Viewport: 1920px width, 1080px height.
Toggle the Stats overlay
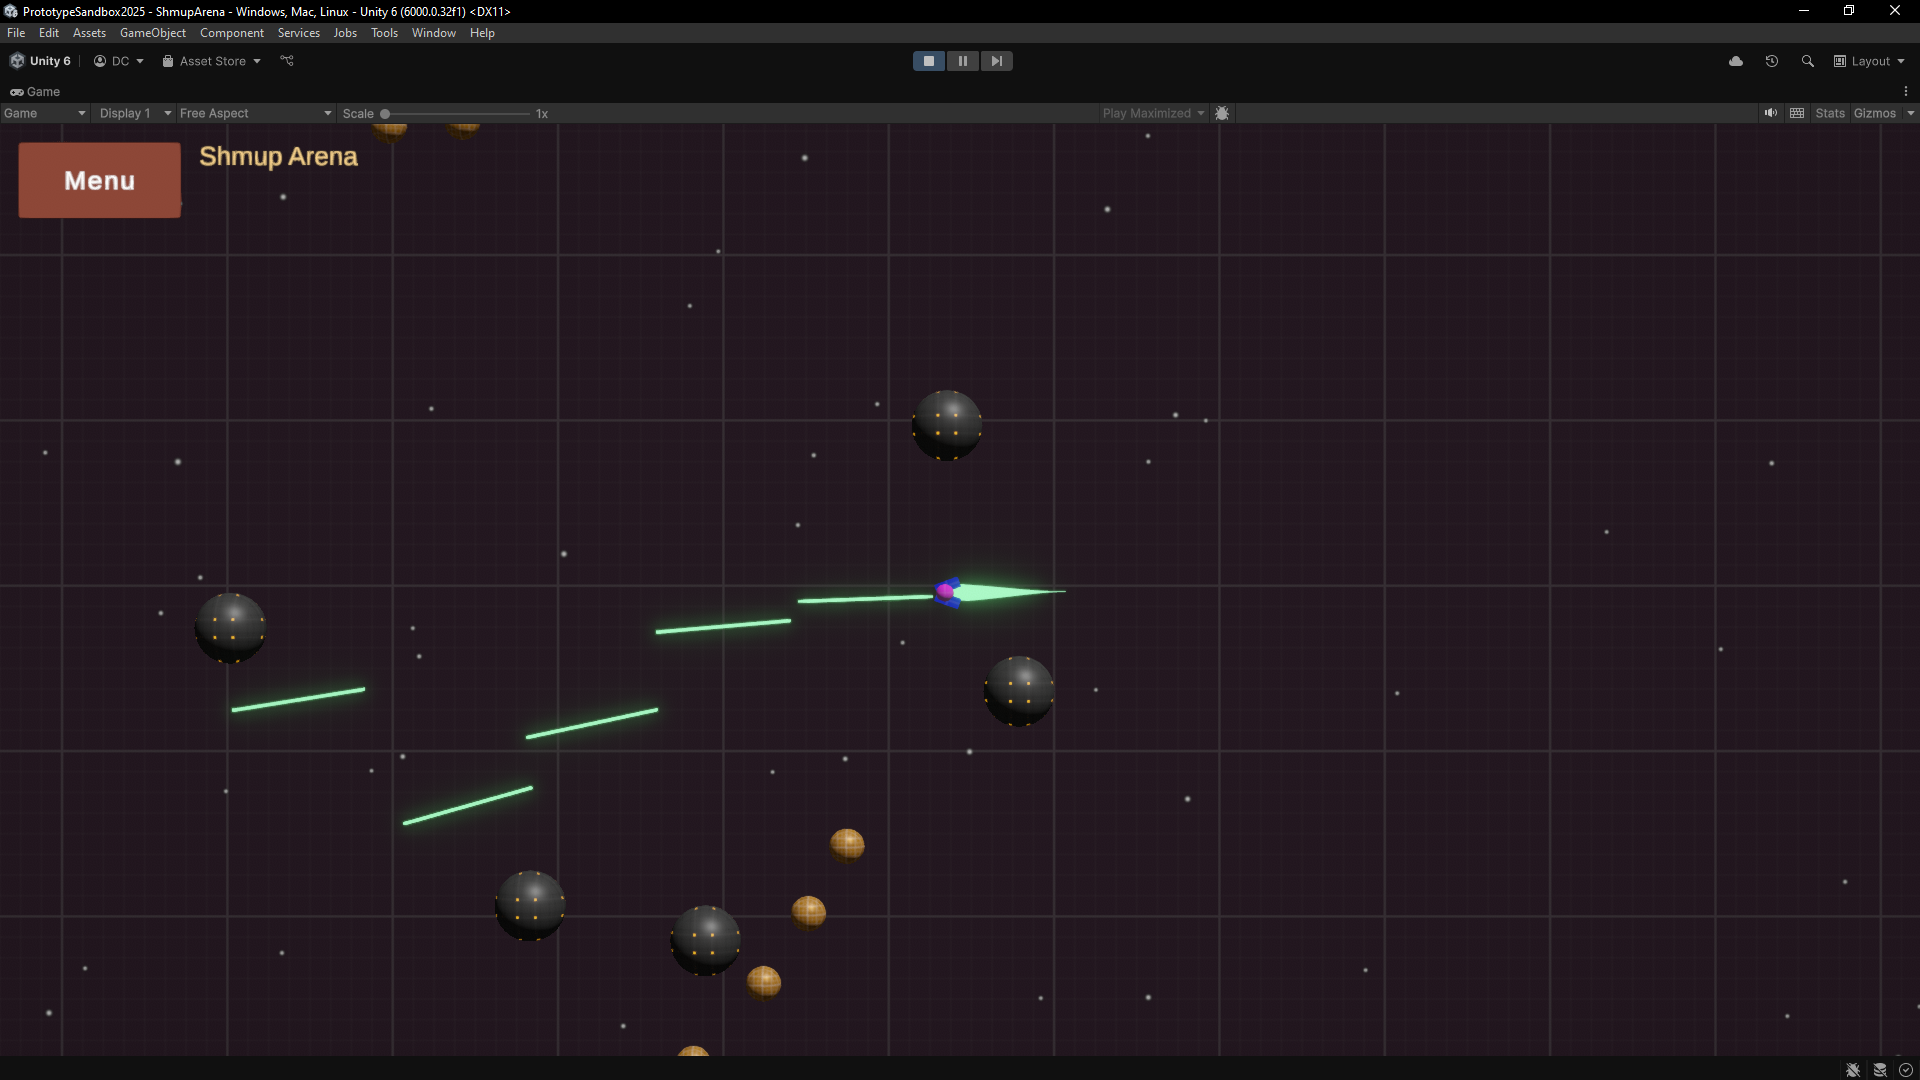point(1830,113)
